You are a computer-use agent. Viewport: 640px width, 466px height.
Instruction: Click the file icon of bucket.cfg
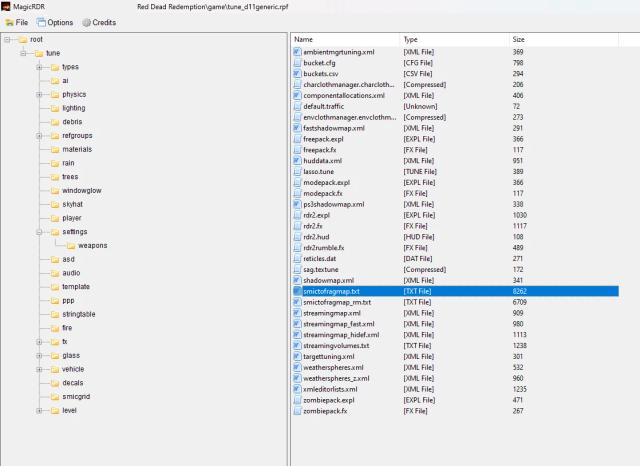(x=297, y=63)
